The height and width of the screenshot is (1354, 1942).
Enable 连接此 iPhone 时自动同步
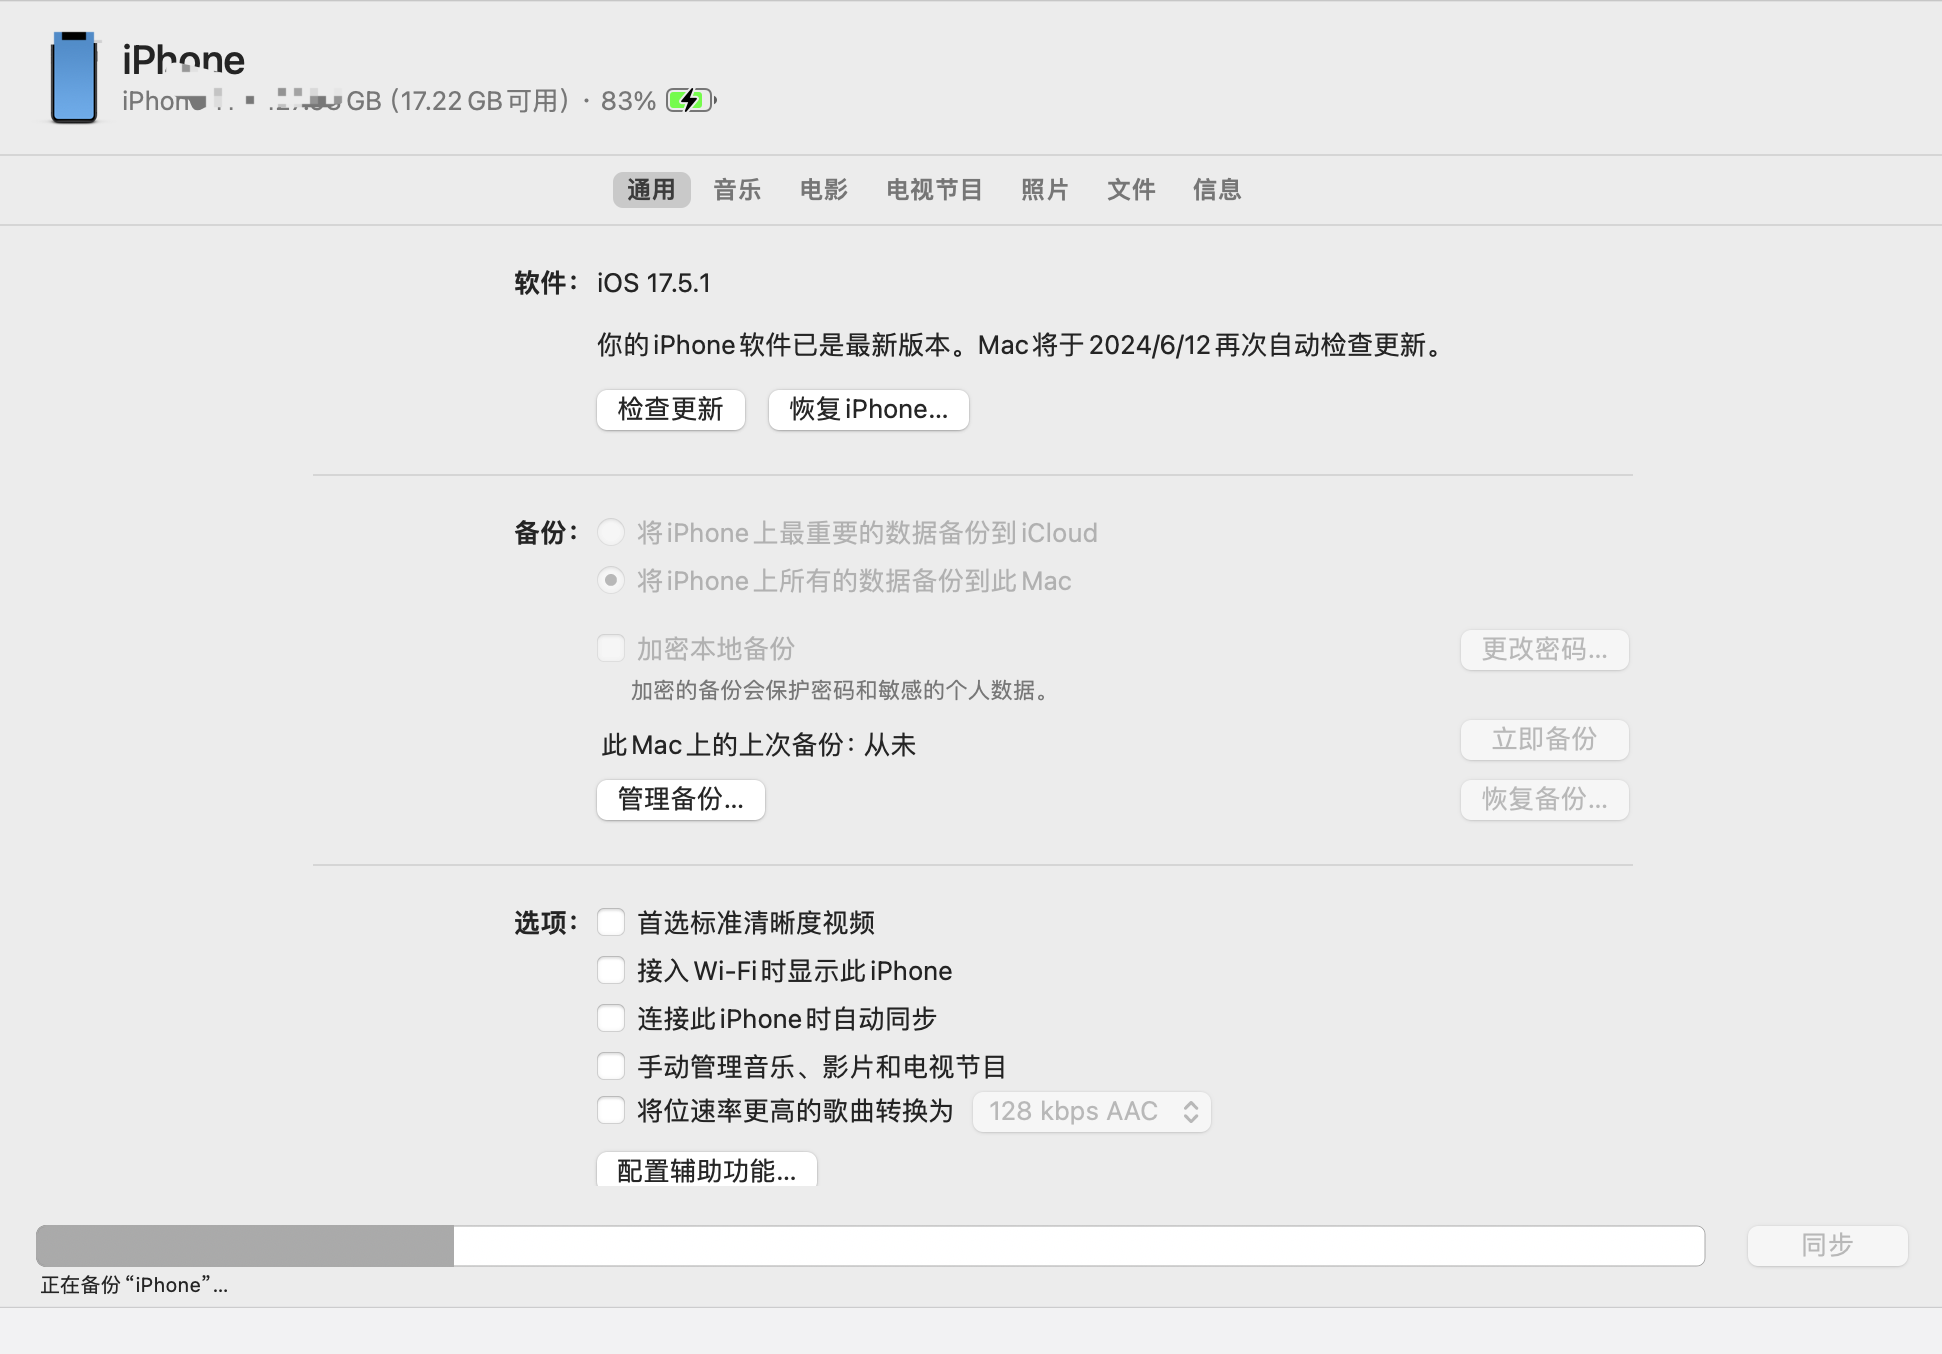click(x=611, y=1018)
